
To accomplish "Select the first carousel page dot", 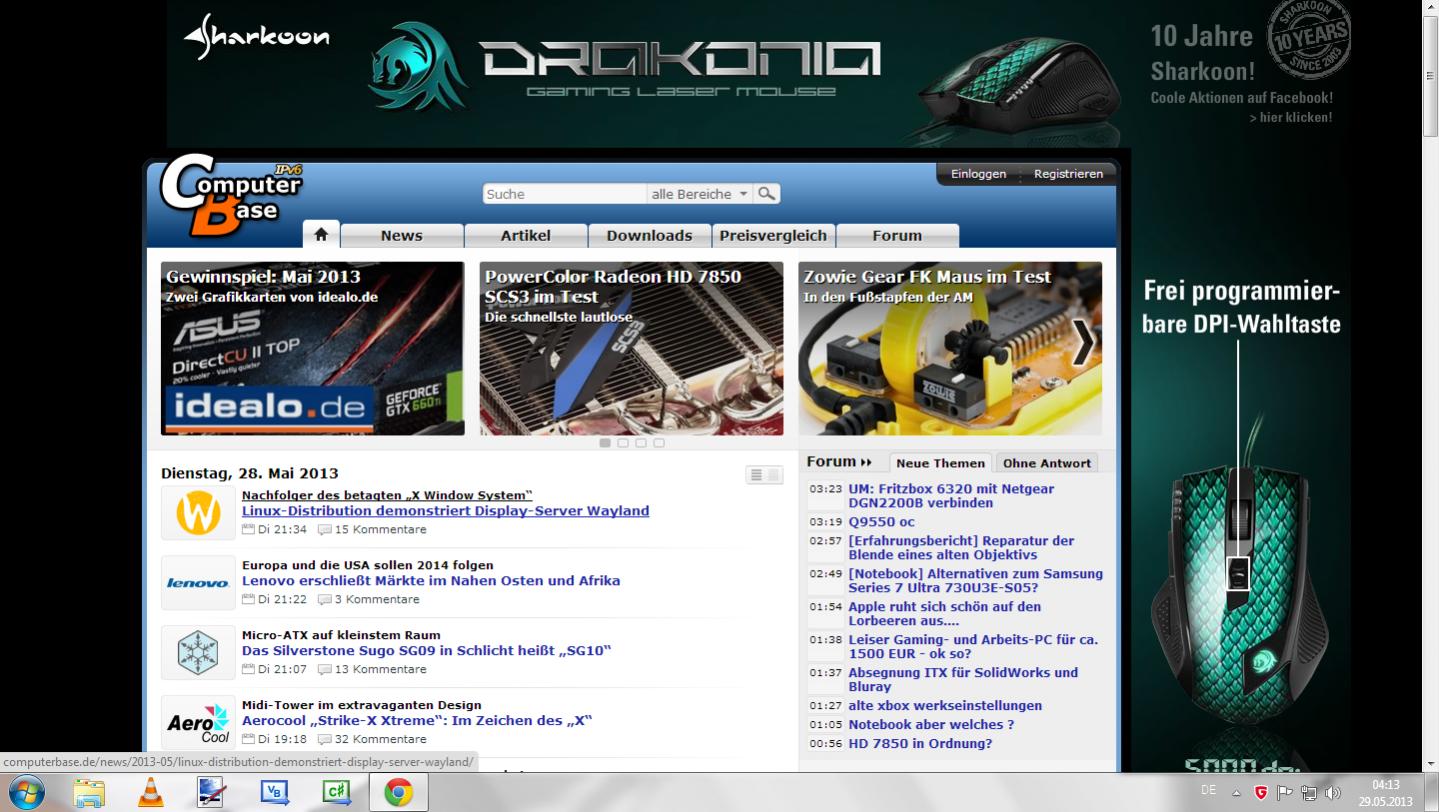I will click(x=605, y=442).
